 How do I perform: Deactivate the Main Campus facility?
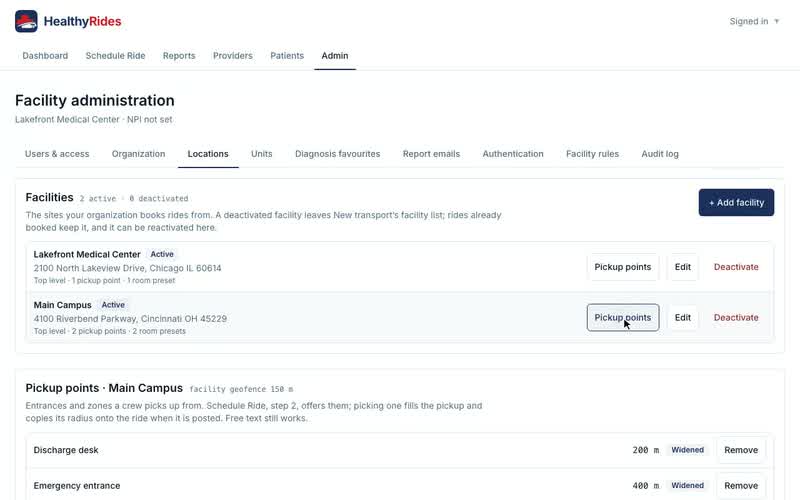pos(736,317)
